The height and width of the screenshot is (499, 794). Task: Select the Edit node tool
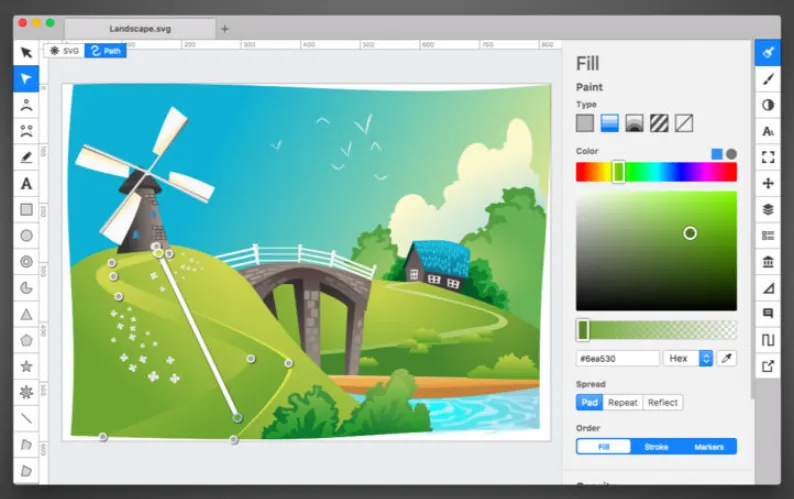[x=26, y=79]
